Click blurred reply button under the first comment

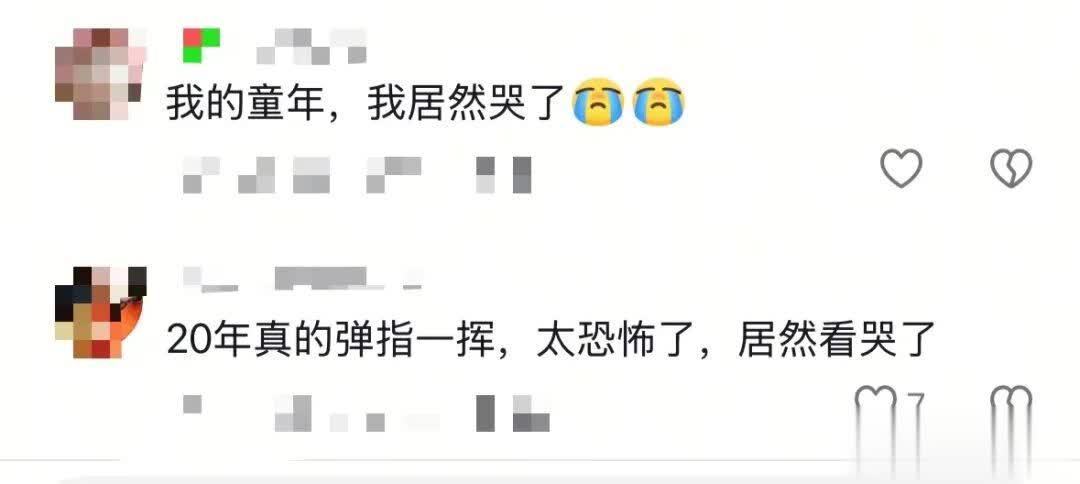coord(504,175)
